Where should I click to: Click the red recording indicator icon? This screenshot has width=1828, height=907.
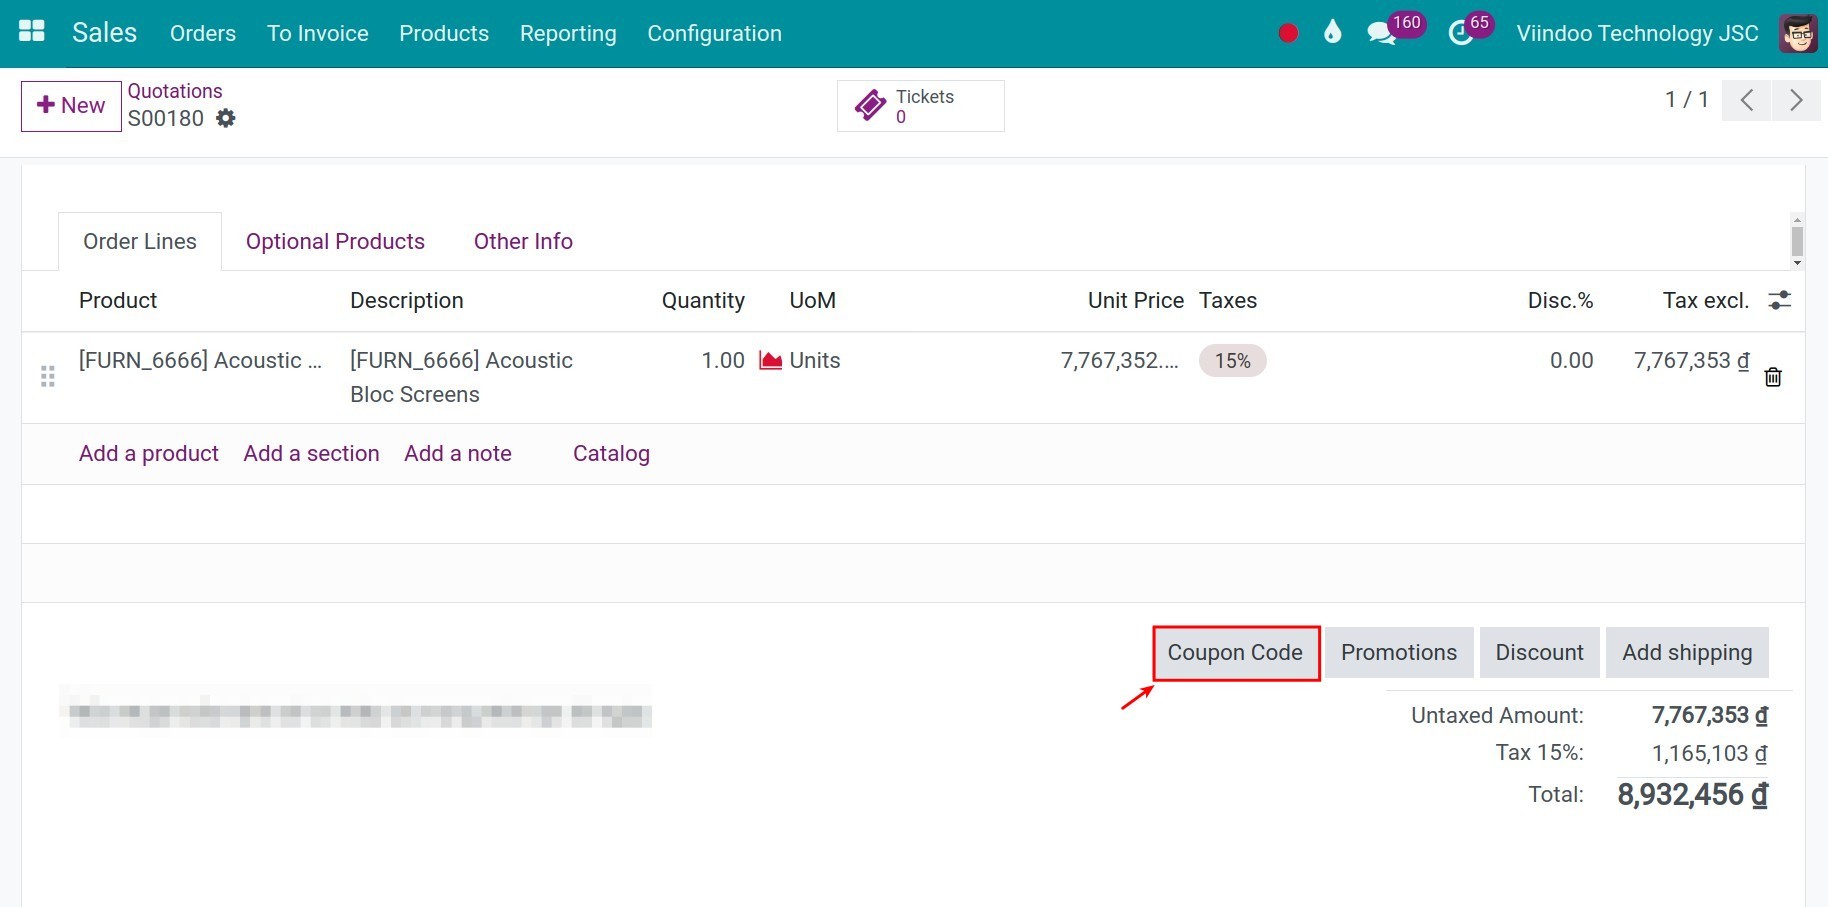(1288, 33)
